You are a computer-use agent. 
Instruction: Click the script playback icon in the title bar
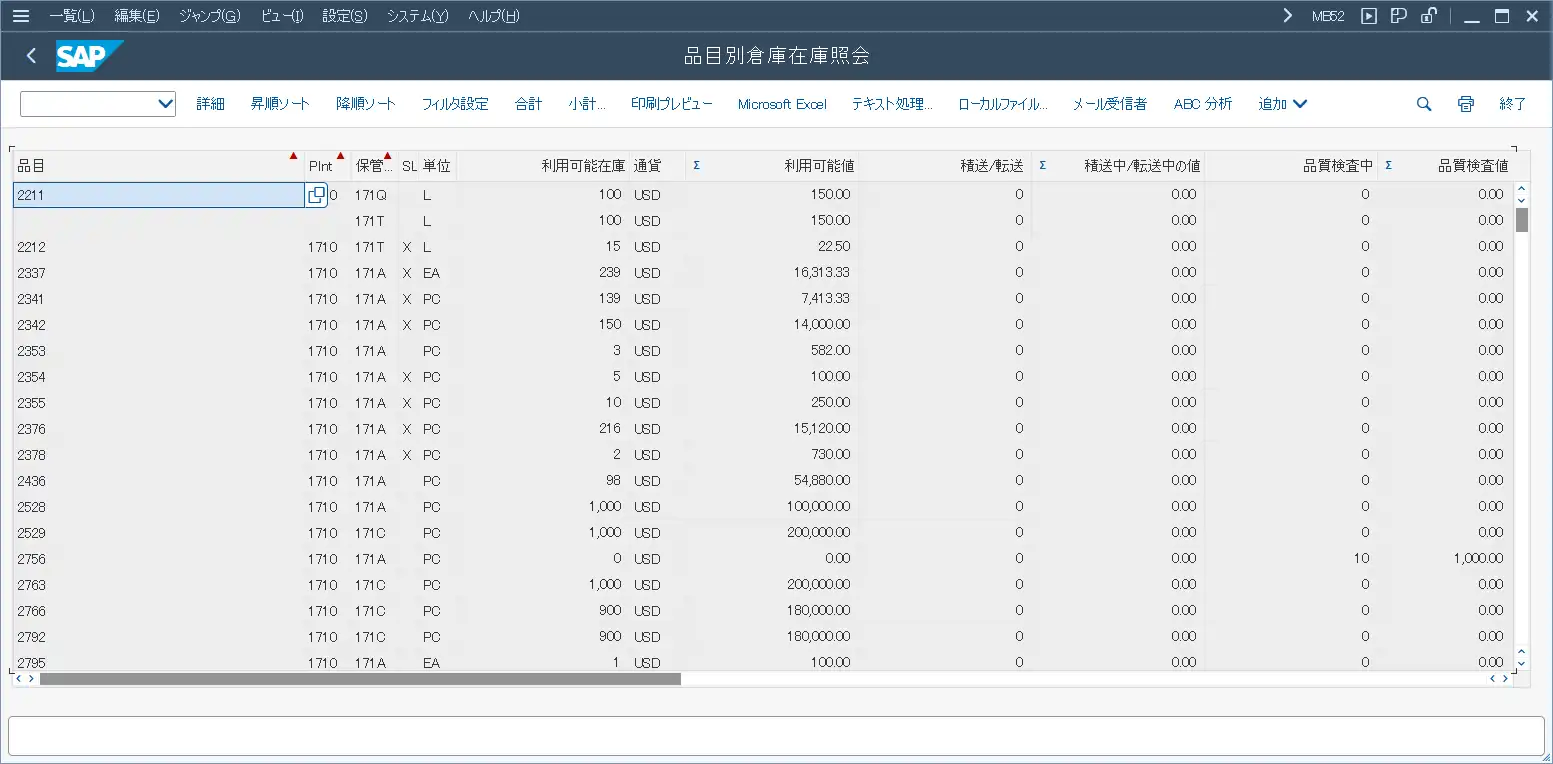tap(1369, 15)
